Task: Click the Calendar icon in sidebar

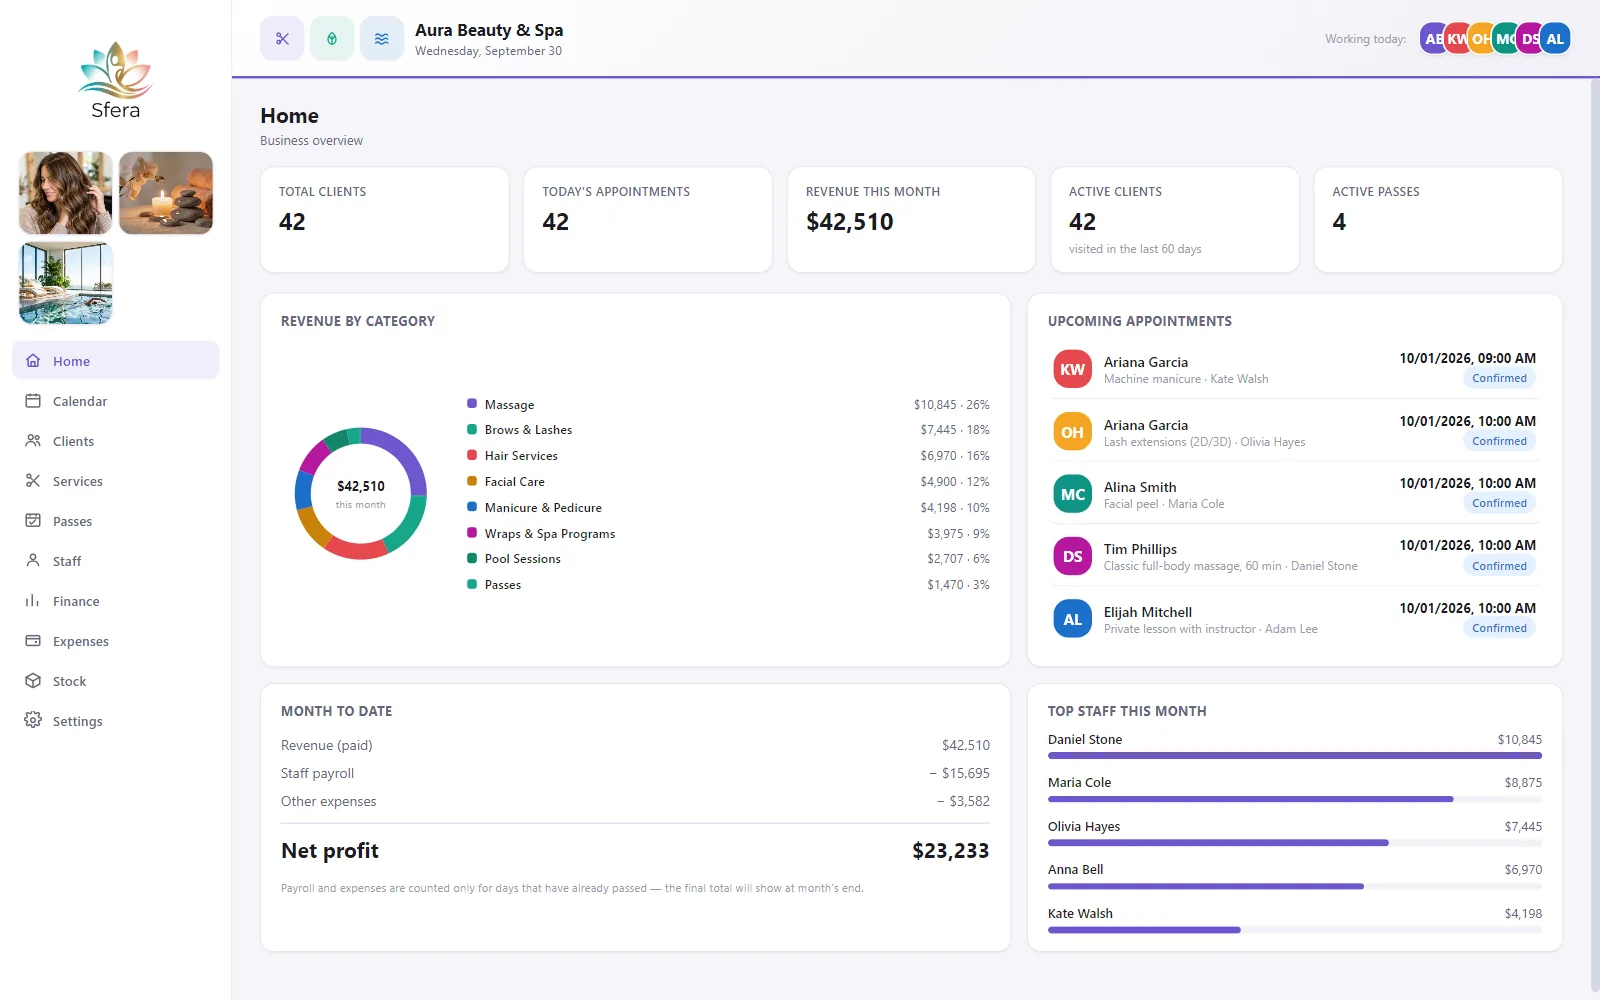Action: [33, 401]
